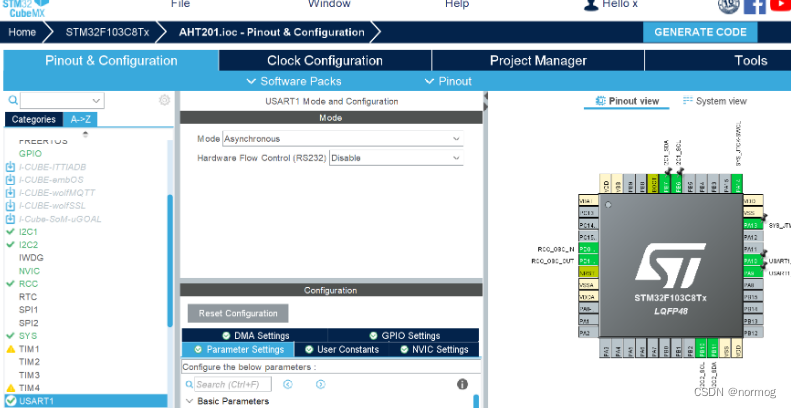Select USART1 in the peripheral list
The width and height of the screenshot is (791, 408).
[86, 401]
